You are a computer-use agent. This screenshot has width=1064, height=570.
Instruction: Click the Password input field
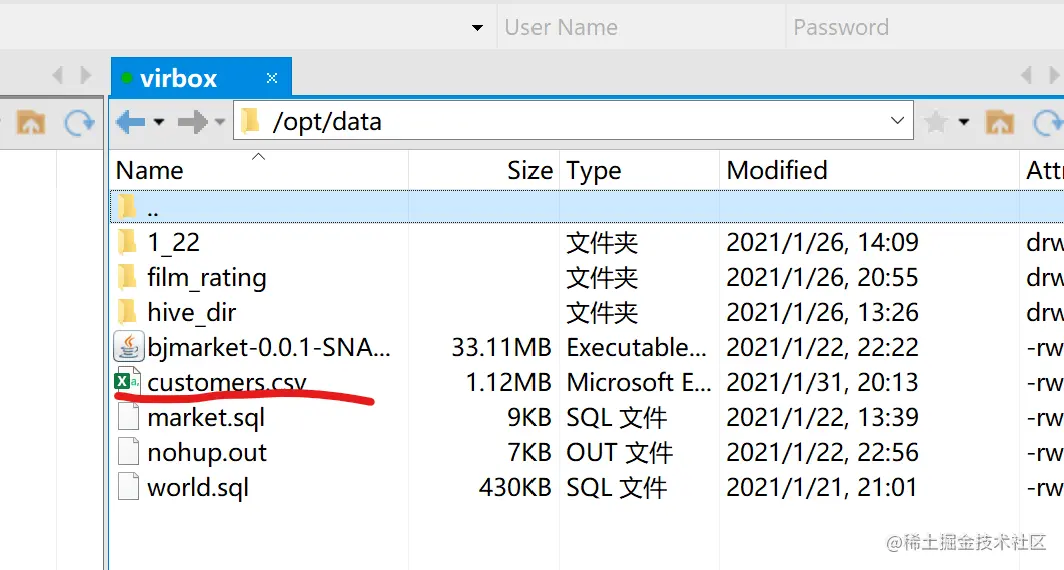click(x=925, y=27)
